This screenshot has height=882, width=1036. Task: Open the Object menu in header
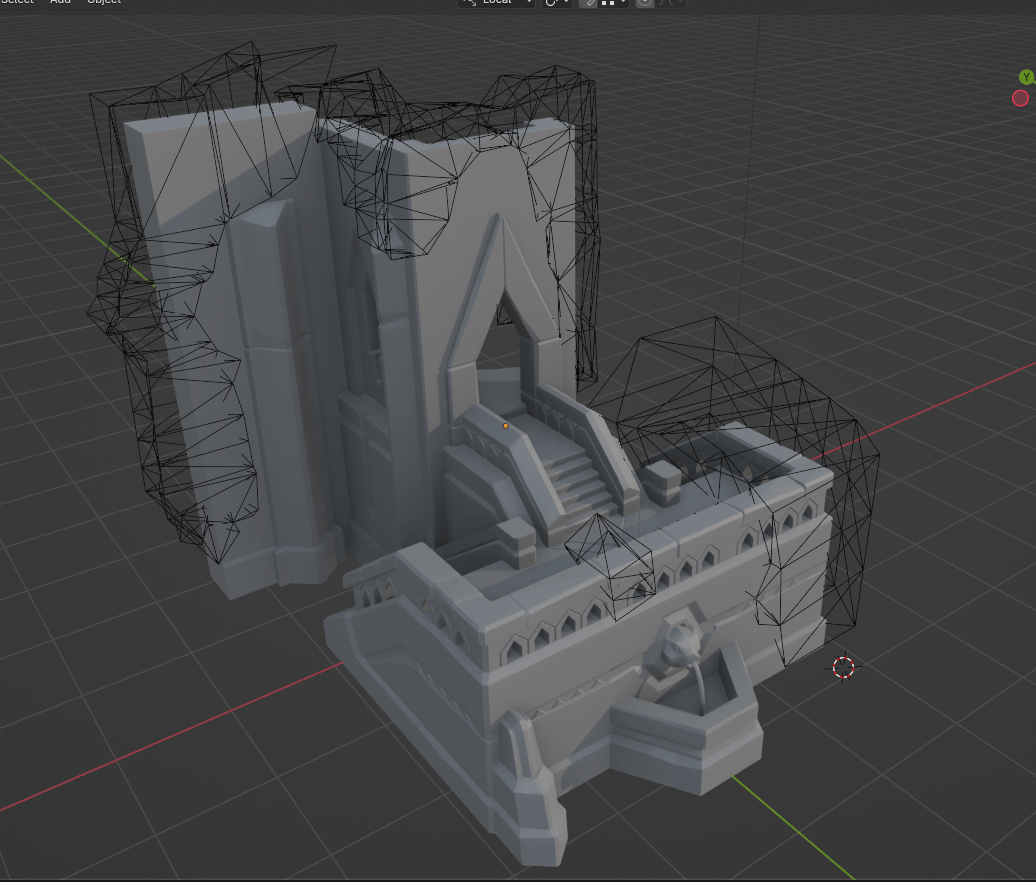104,2
